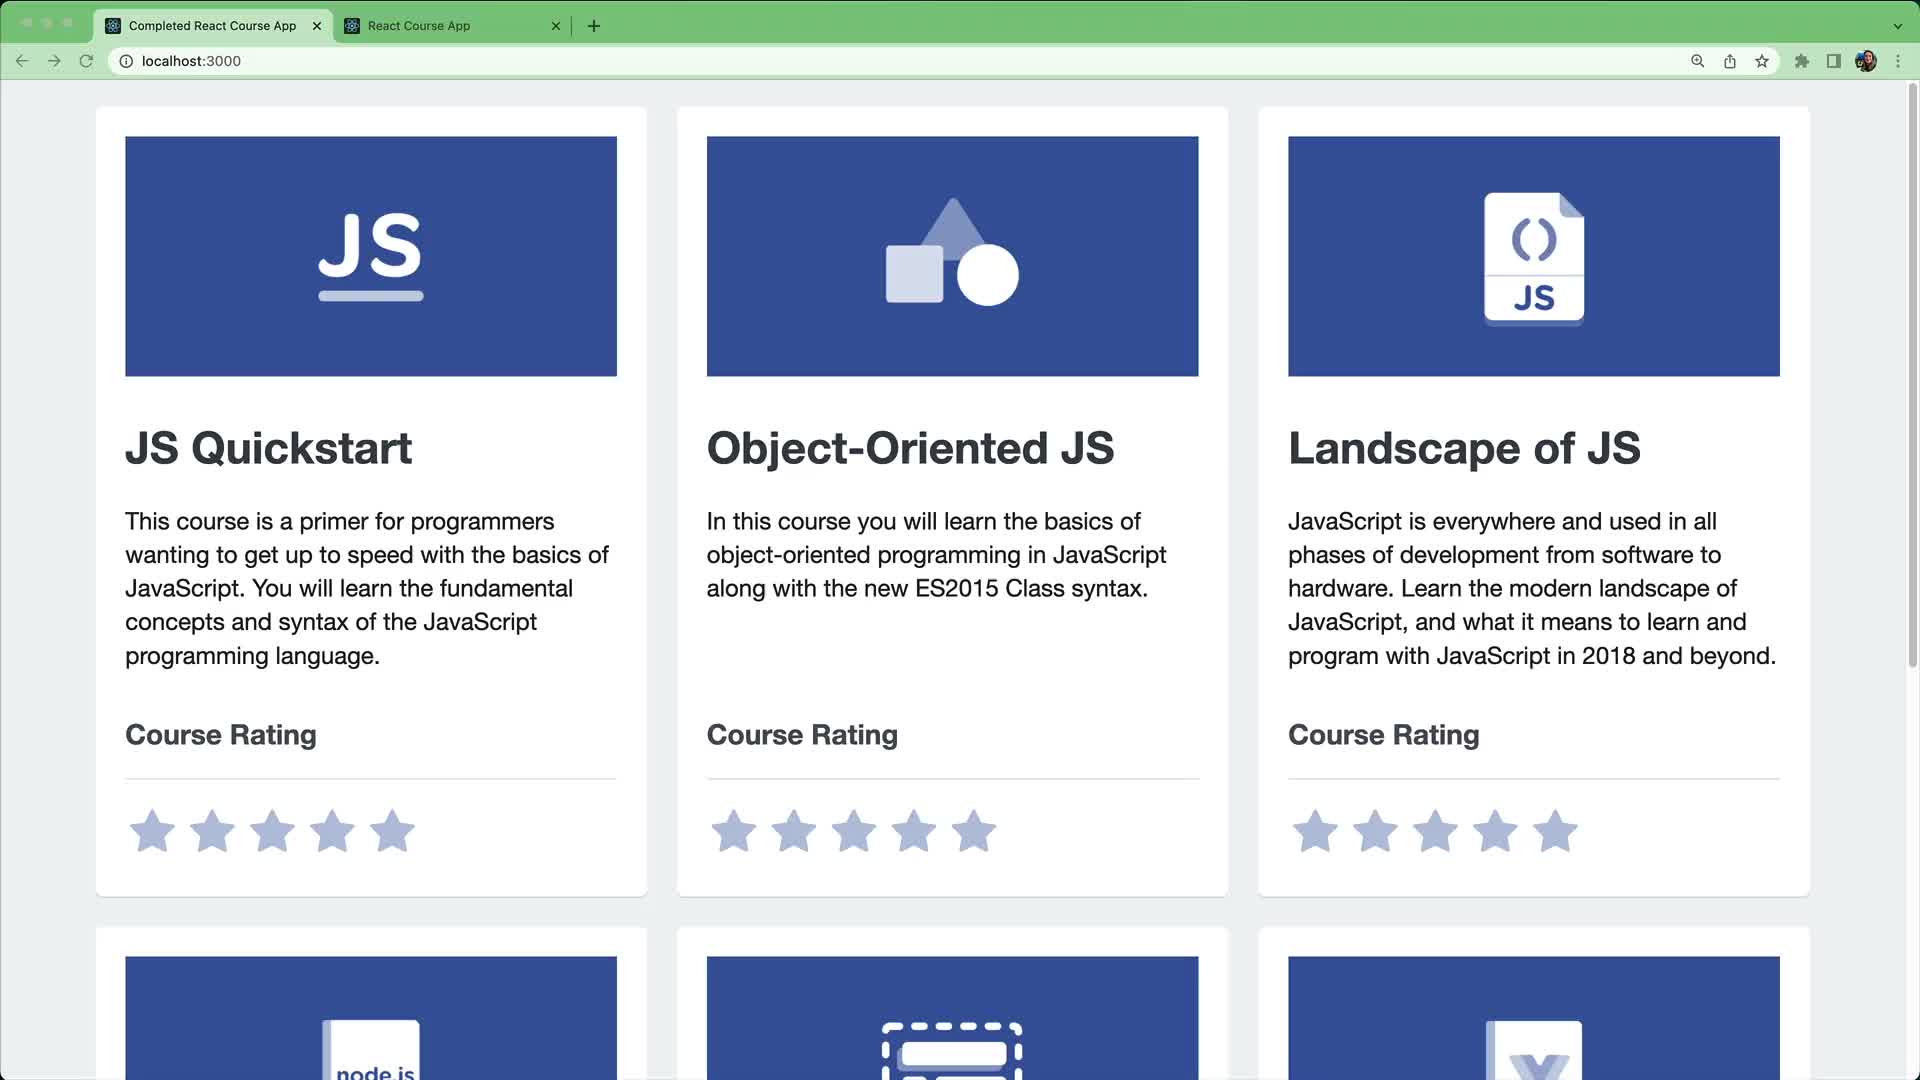Rate JS Quickstart five stars
The height and width of the screenshot is (1080, 1920).
click(x=392, y=831)
